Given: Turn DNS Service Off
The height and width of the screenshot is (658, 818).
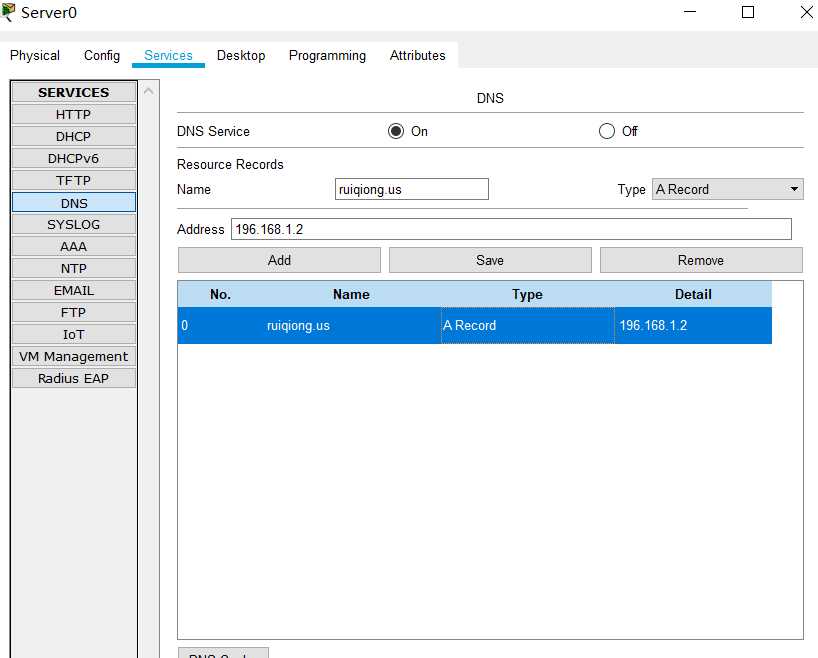Looking at the screenshot, I should pyautogui.click(x=607, y=131).
